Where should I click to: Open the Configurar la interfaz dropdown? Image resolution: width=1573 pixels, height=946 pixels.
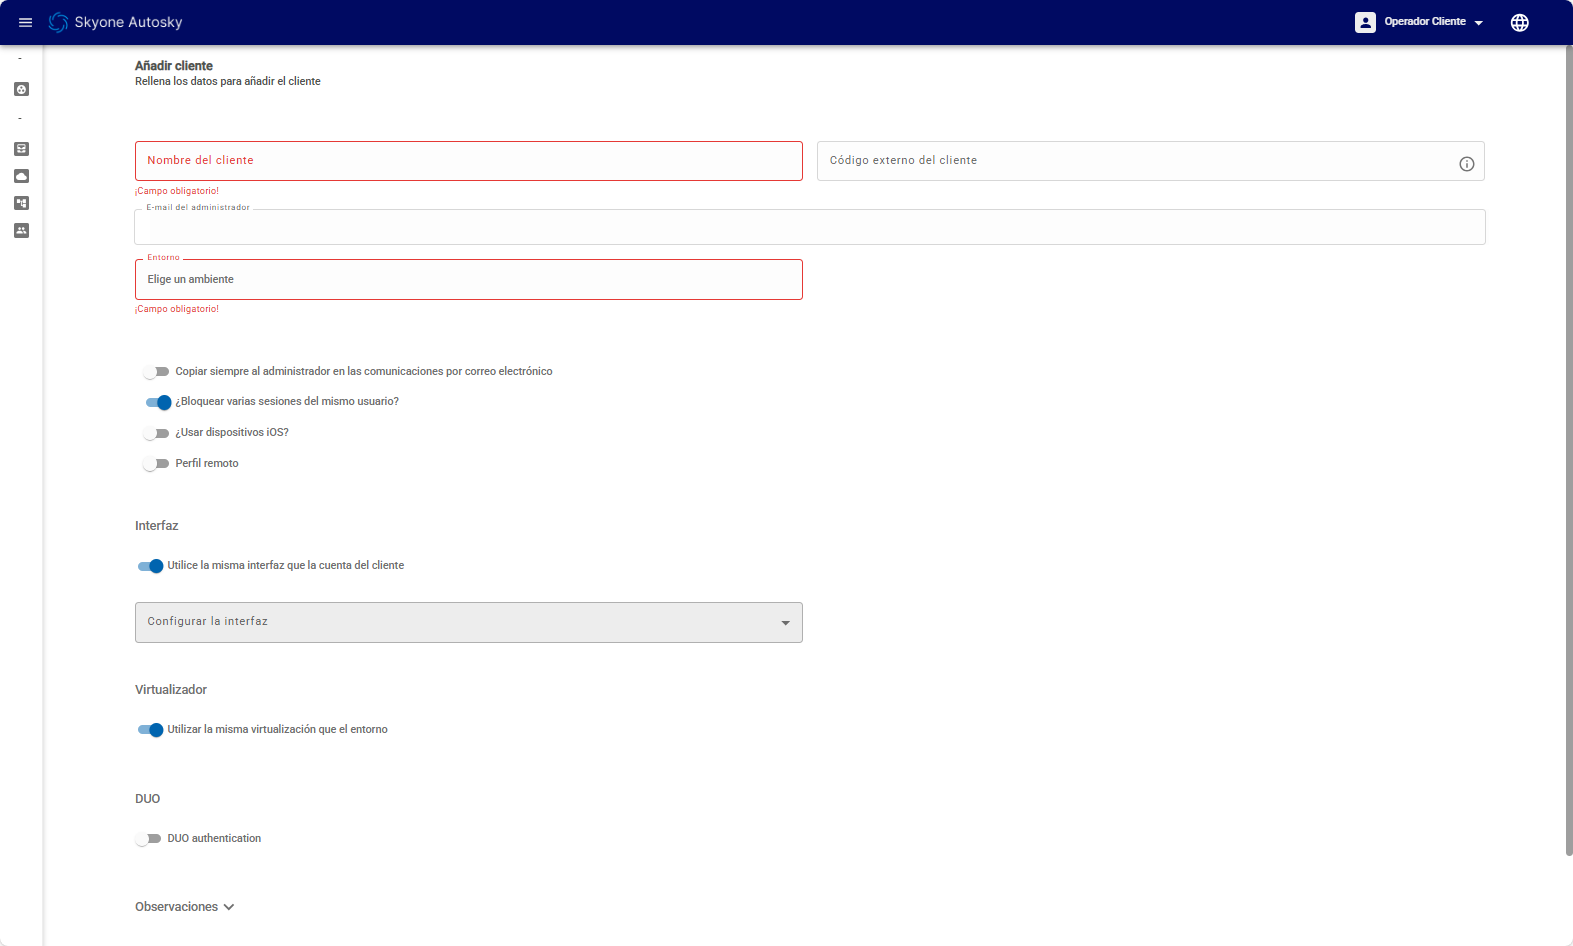[x=468, y=622]
